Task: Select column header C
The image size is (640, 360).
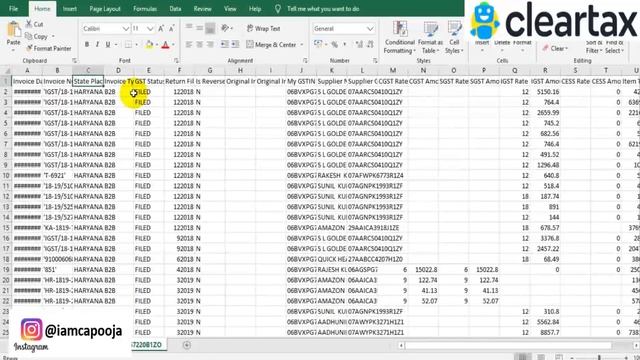Action: [88, 70]
